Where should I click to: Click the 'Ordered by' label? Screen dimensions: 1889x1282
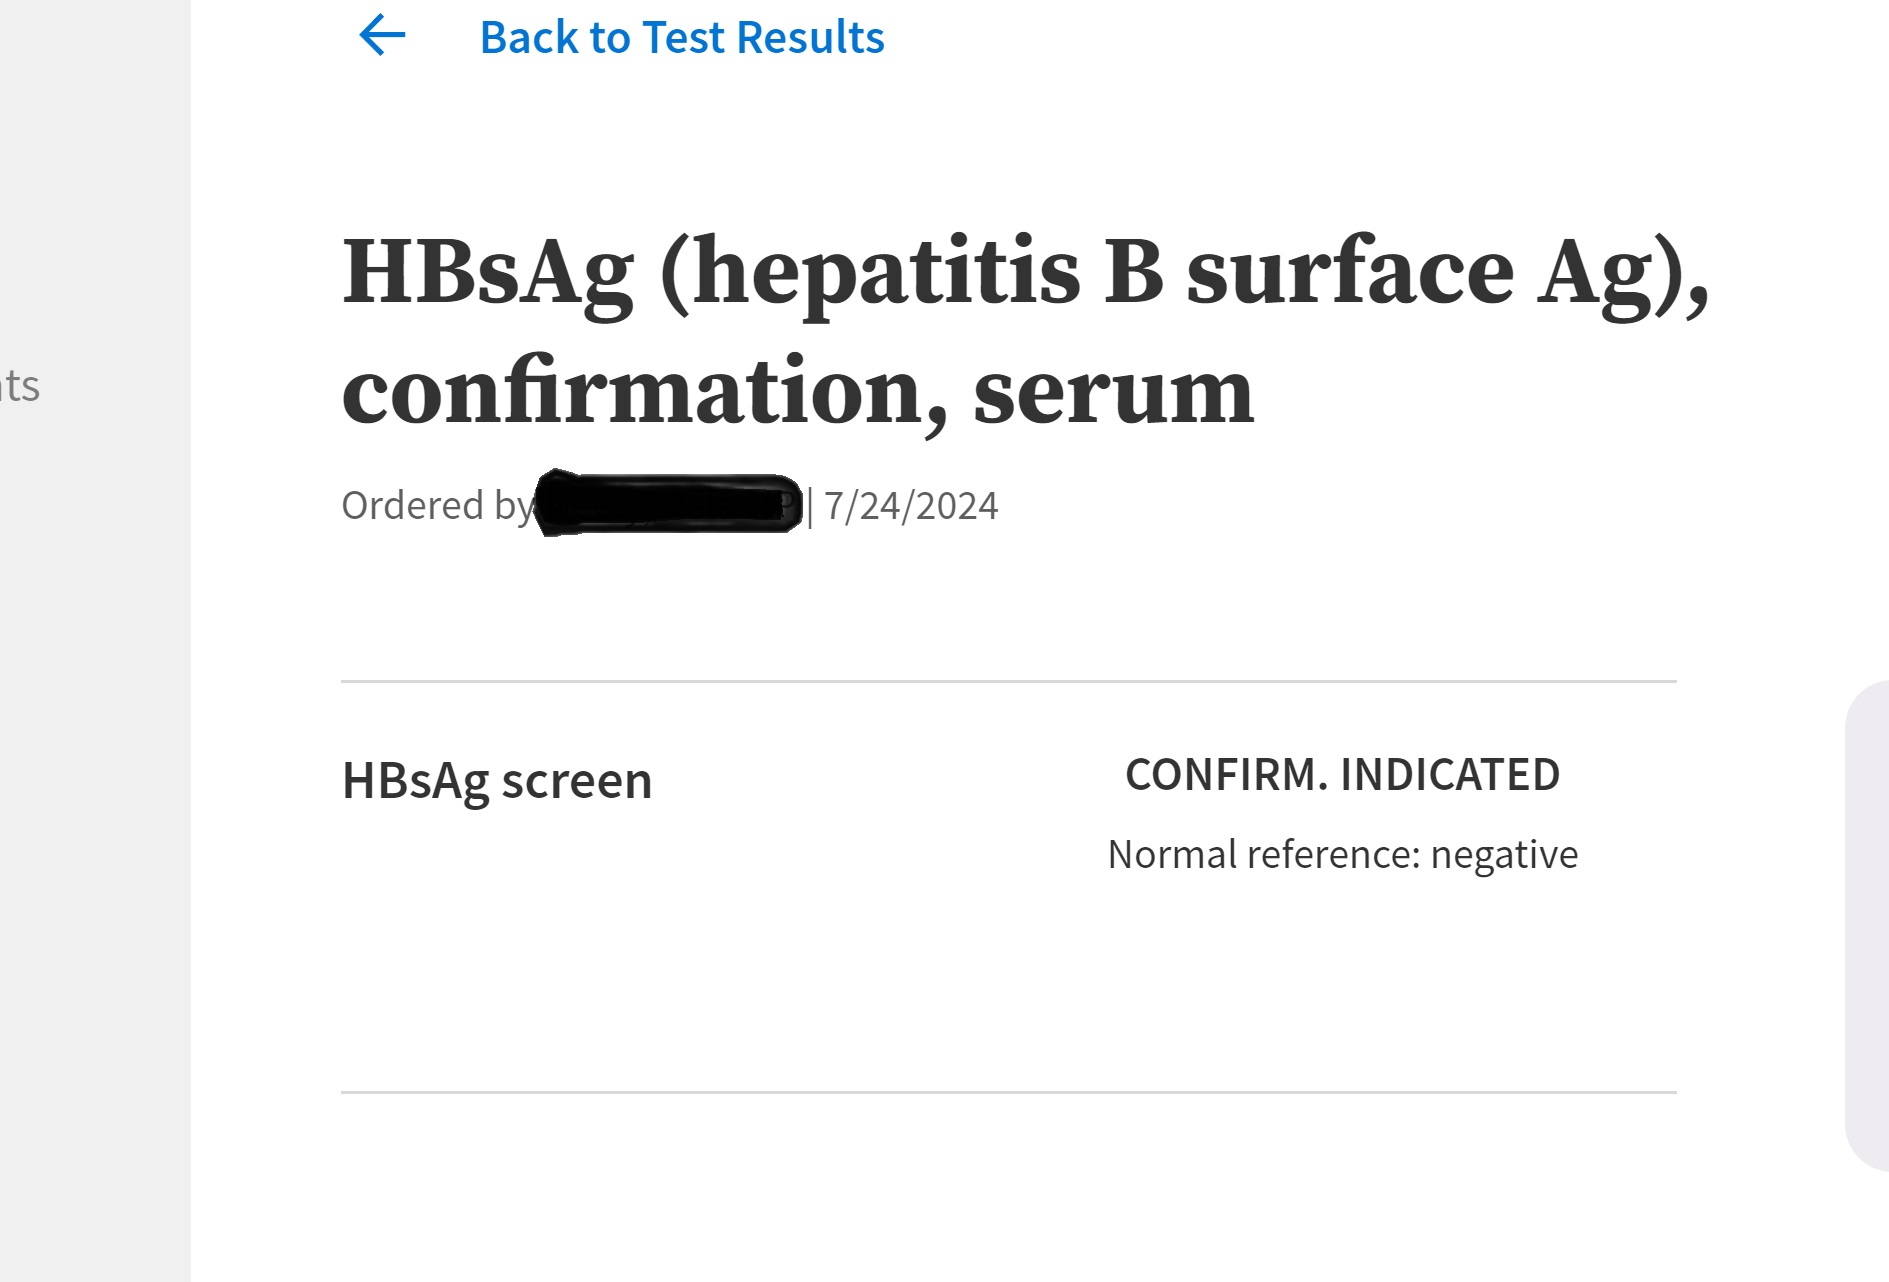click(437, 506)
